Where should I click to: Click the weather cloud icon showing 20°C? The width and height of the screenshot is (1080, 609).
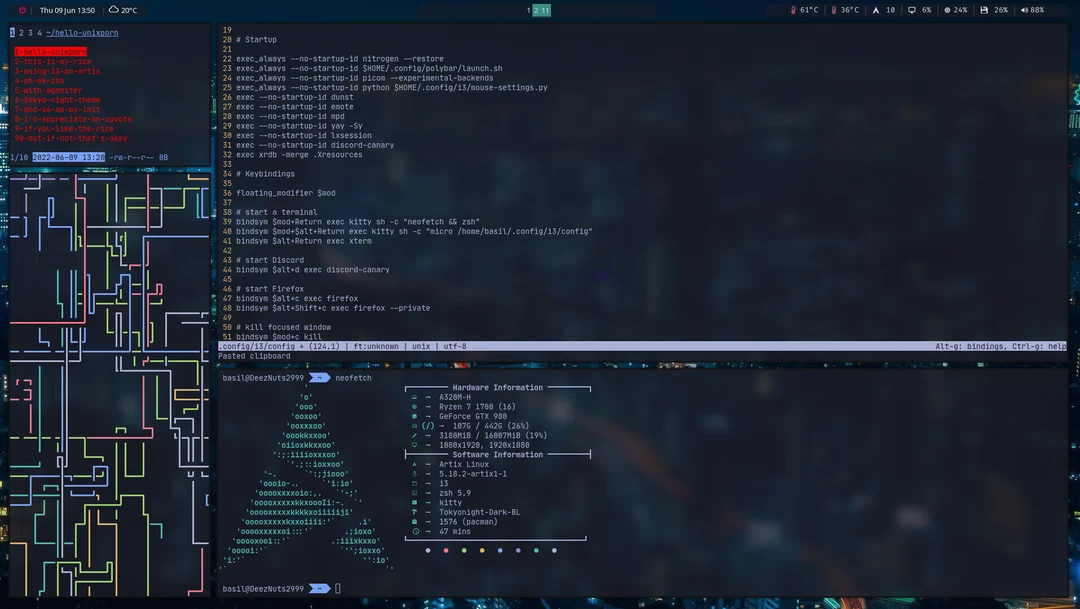(112, 10)
